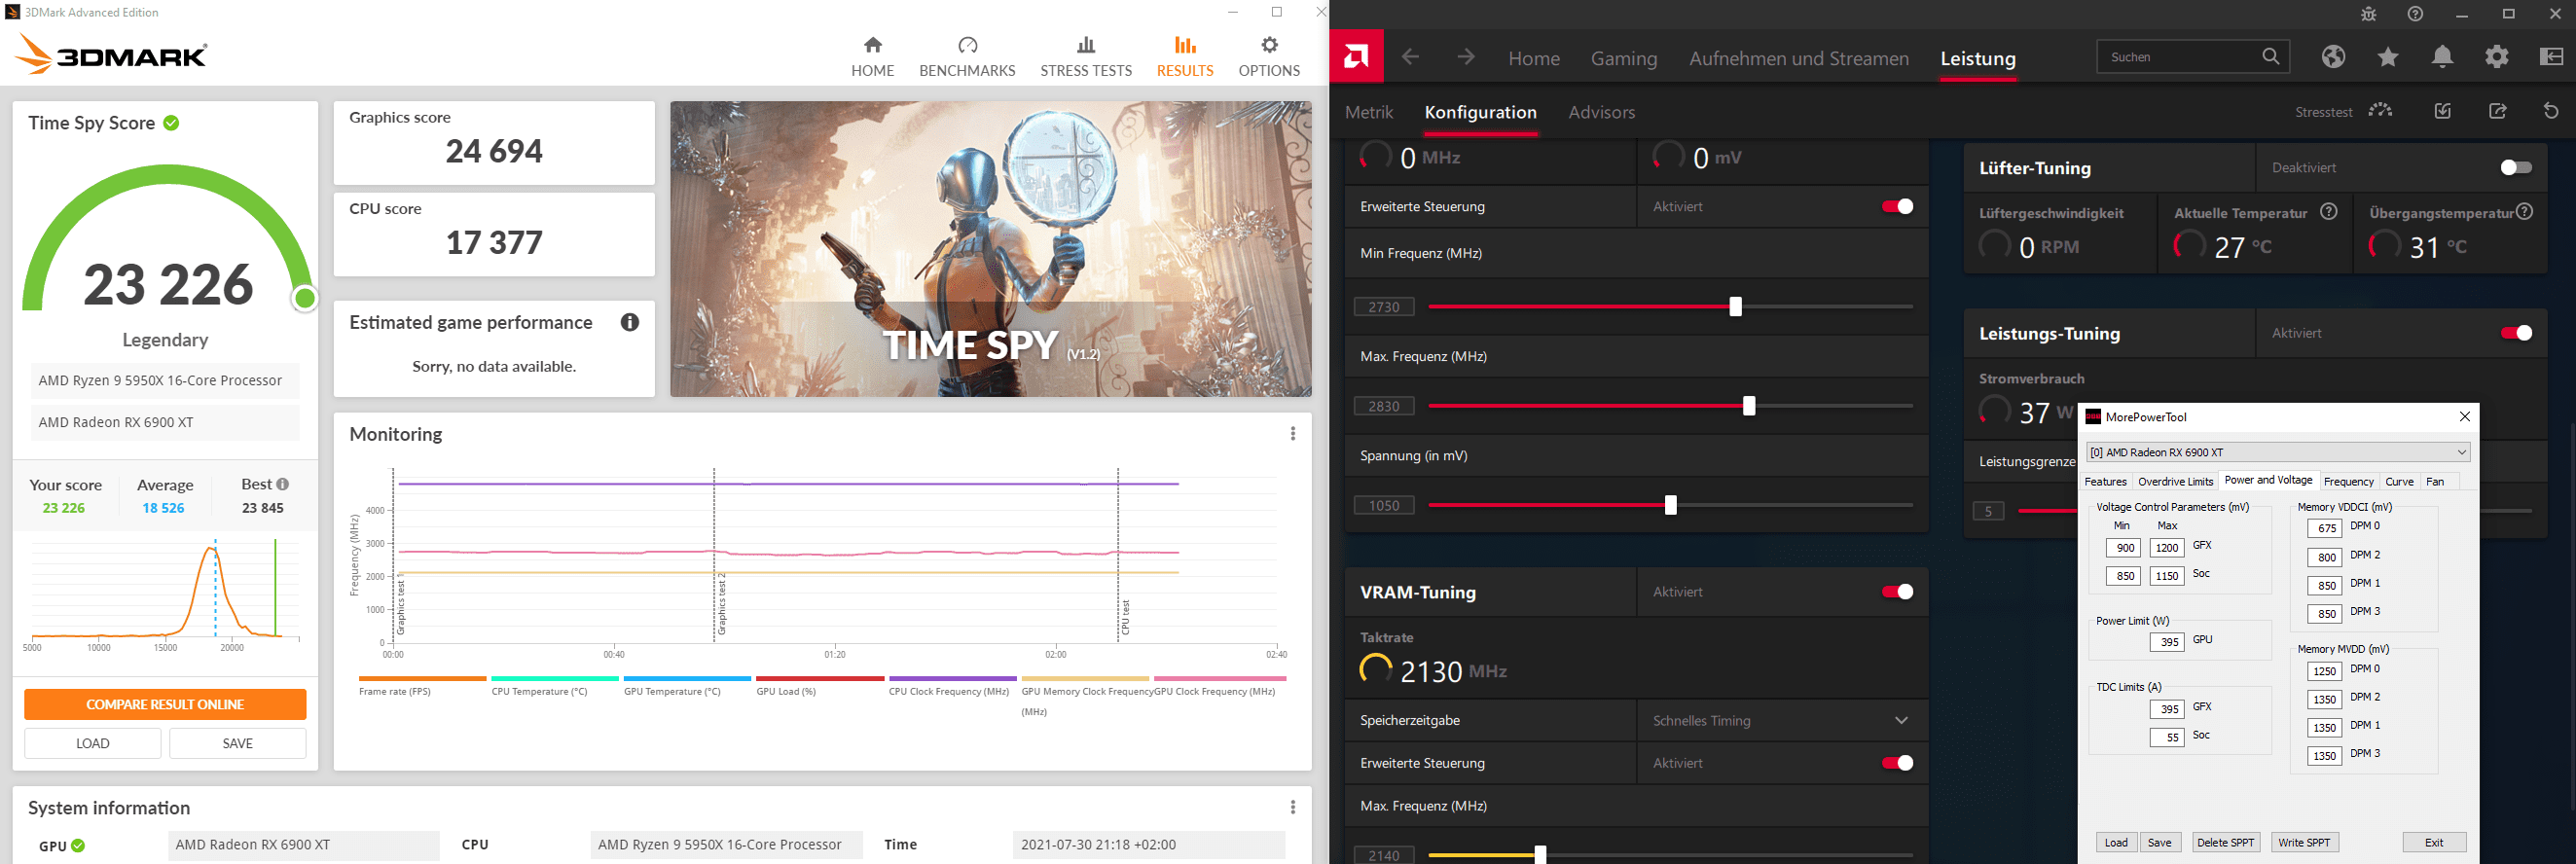This screenshot has height=864, width=2576.
Task: Open the AMD notifications bell icon
Action: (x=2442, y=57)
